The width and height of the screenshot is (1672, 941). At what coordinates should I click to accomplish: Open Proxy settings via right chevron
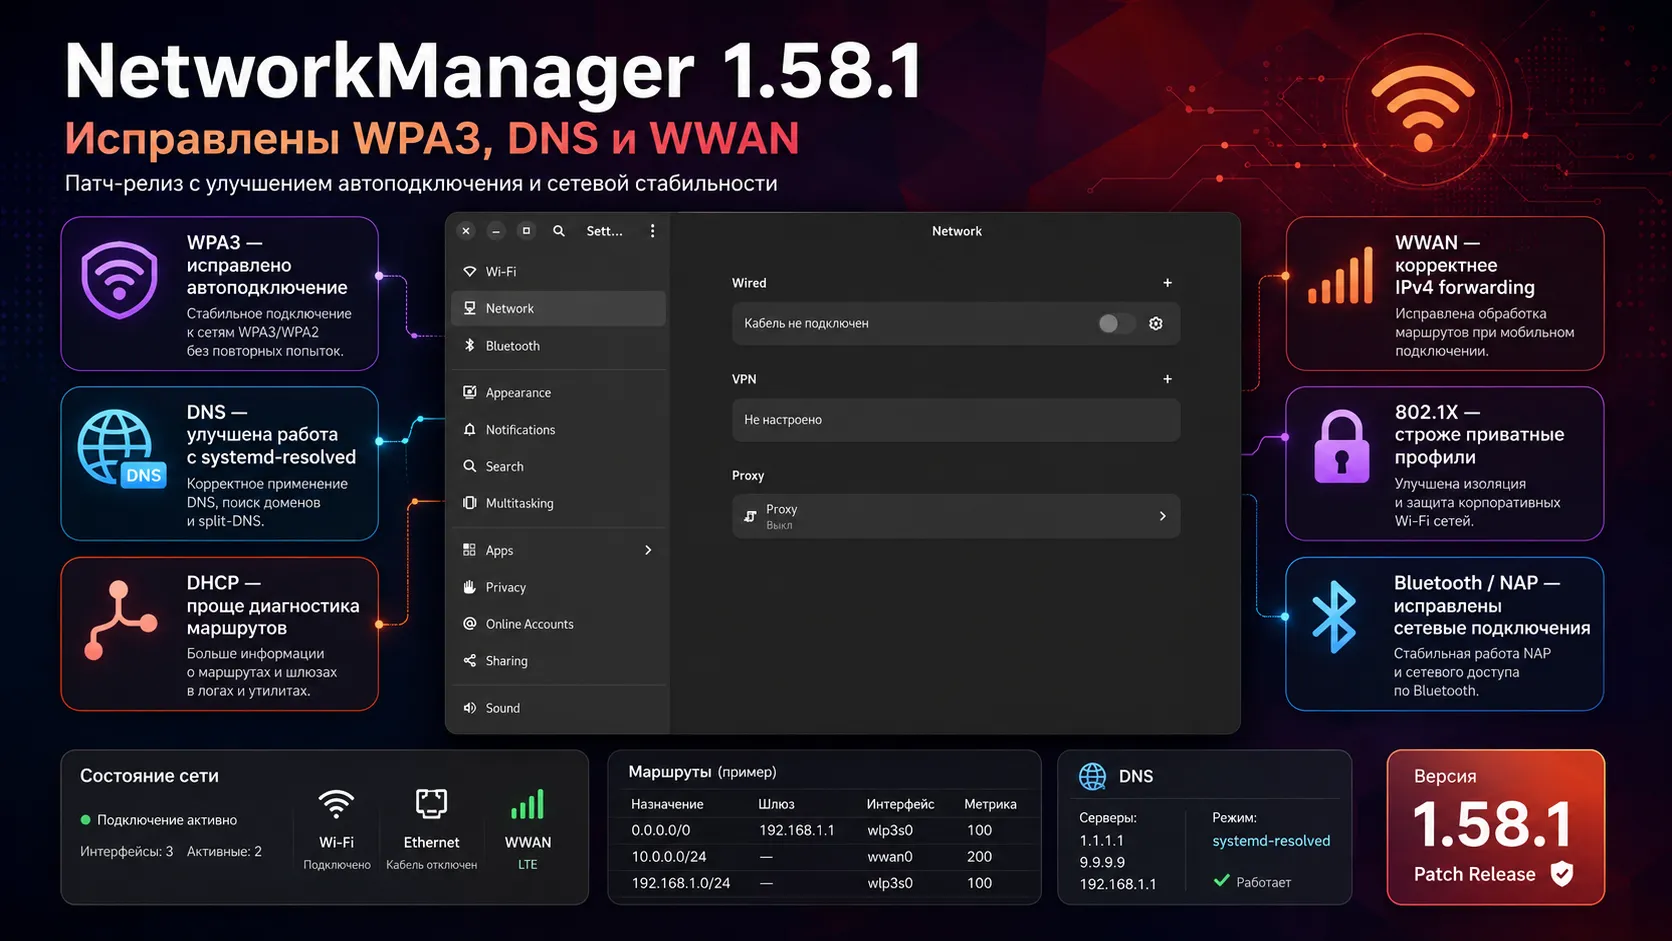[1162, 516]
